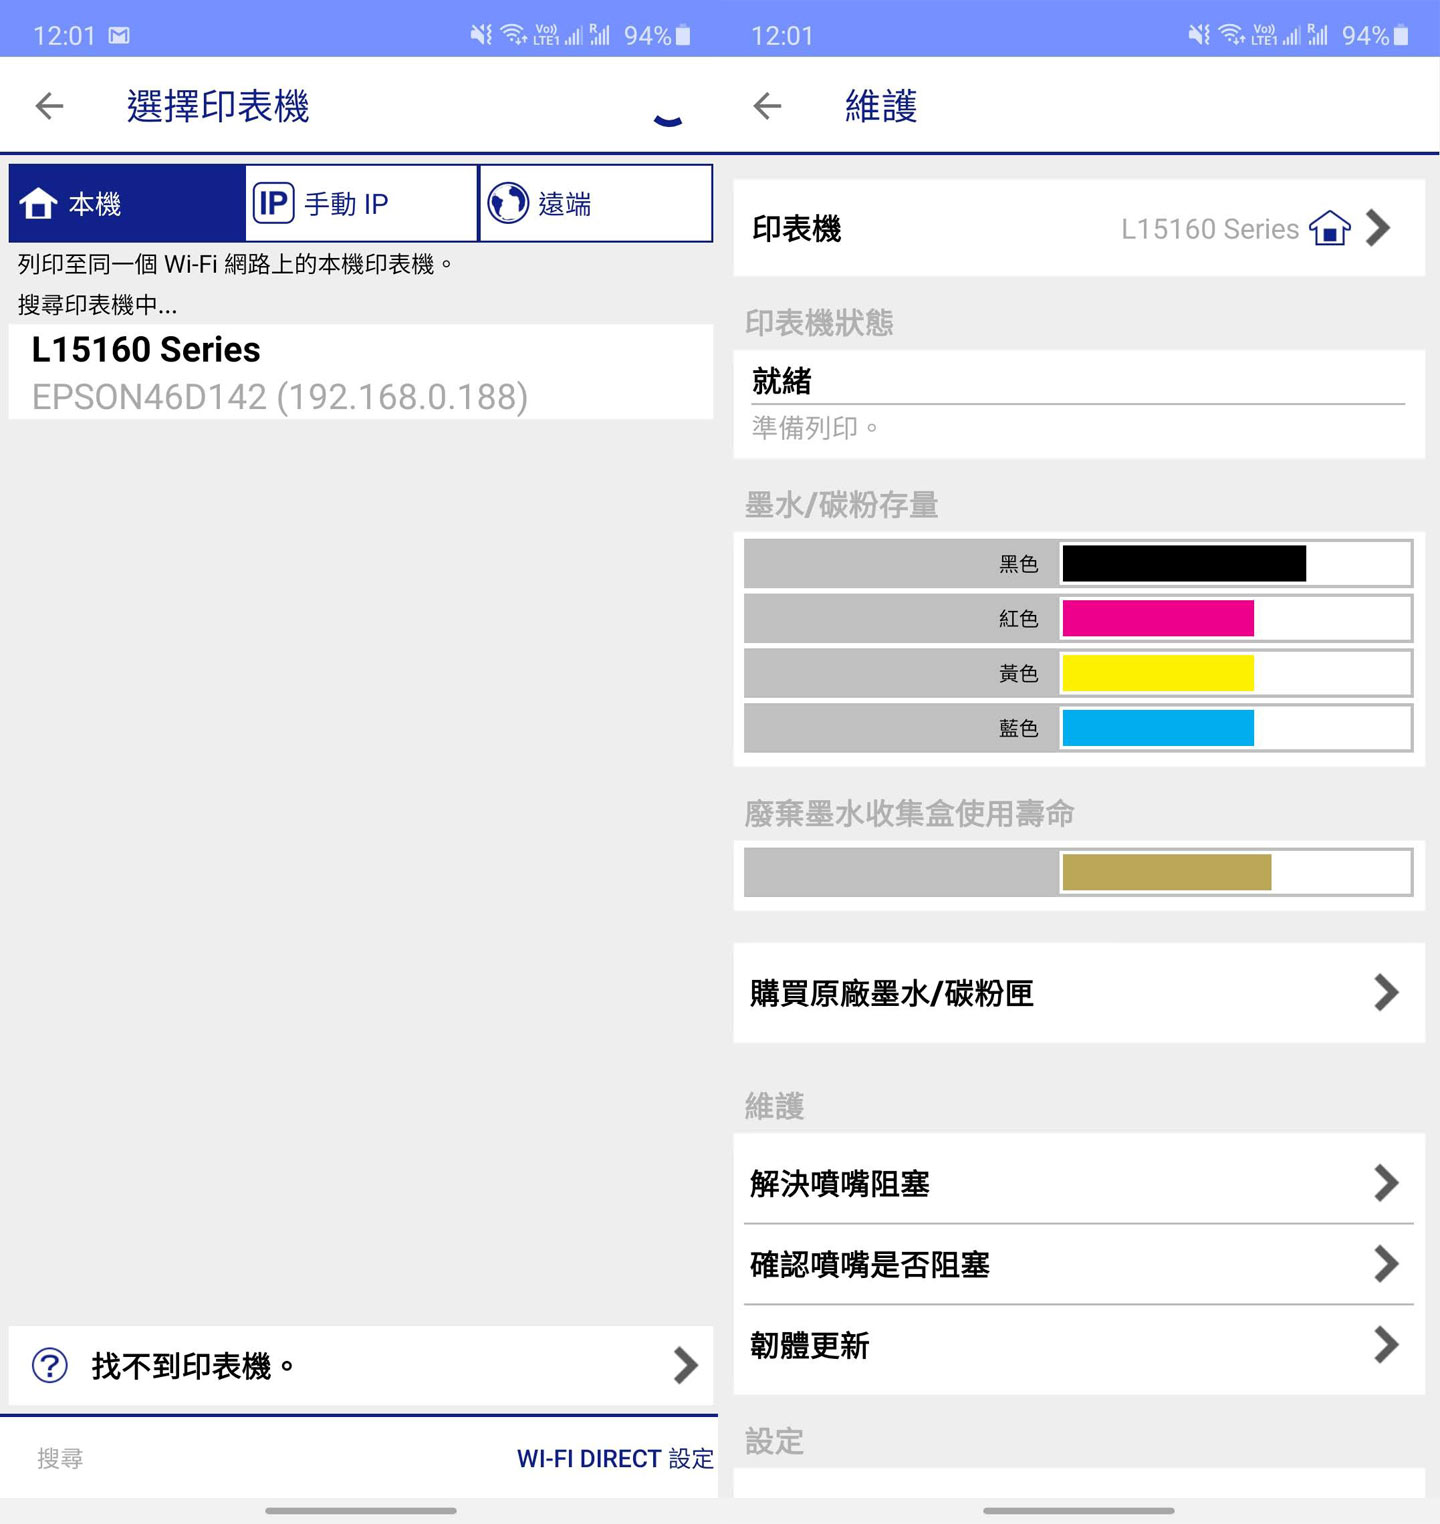Screen dimensions: 1440x1524
Task: Tap back arrow on 維護 screen
Action: tap(766, 105)
